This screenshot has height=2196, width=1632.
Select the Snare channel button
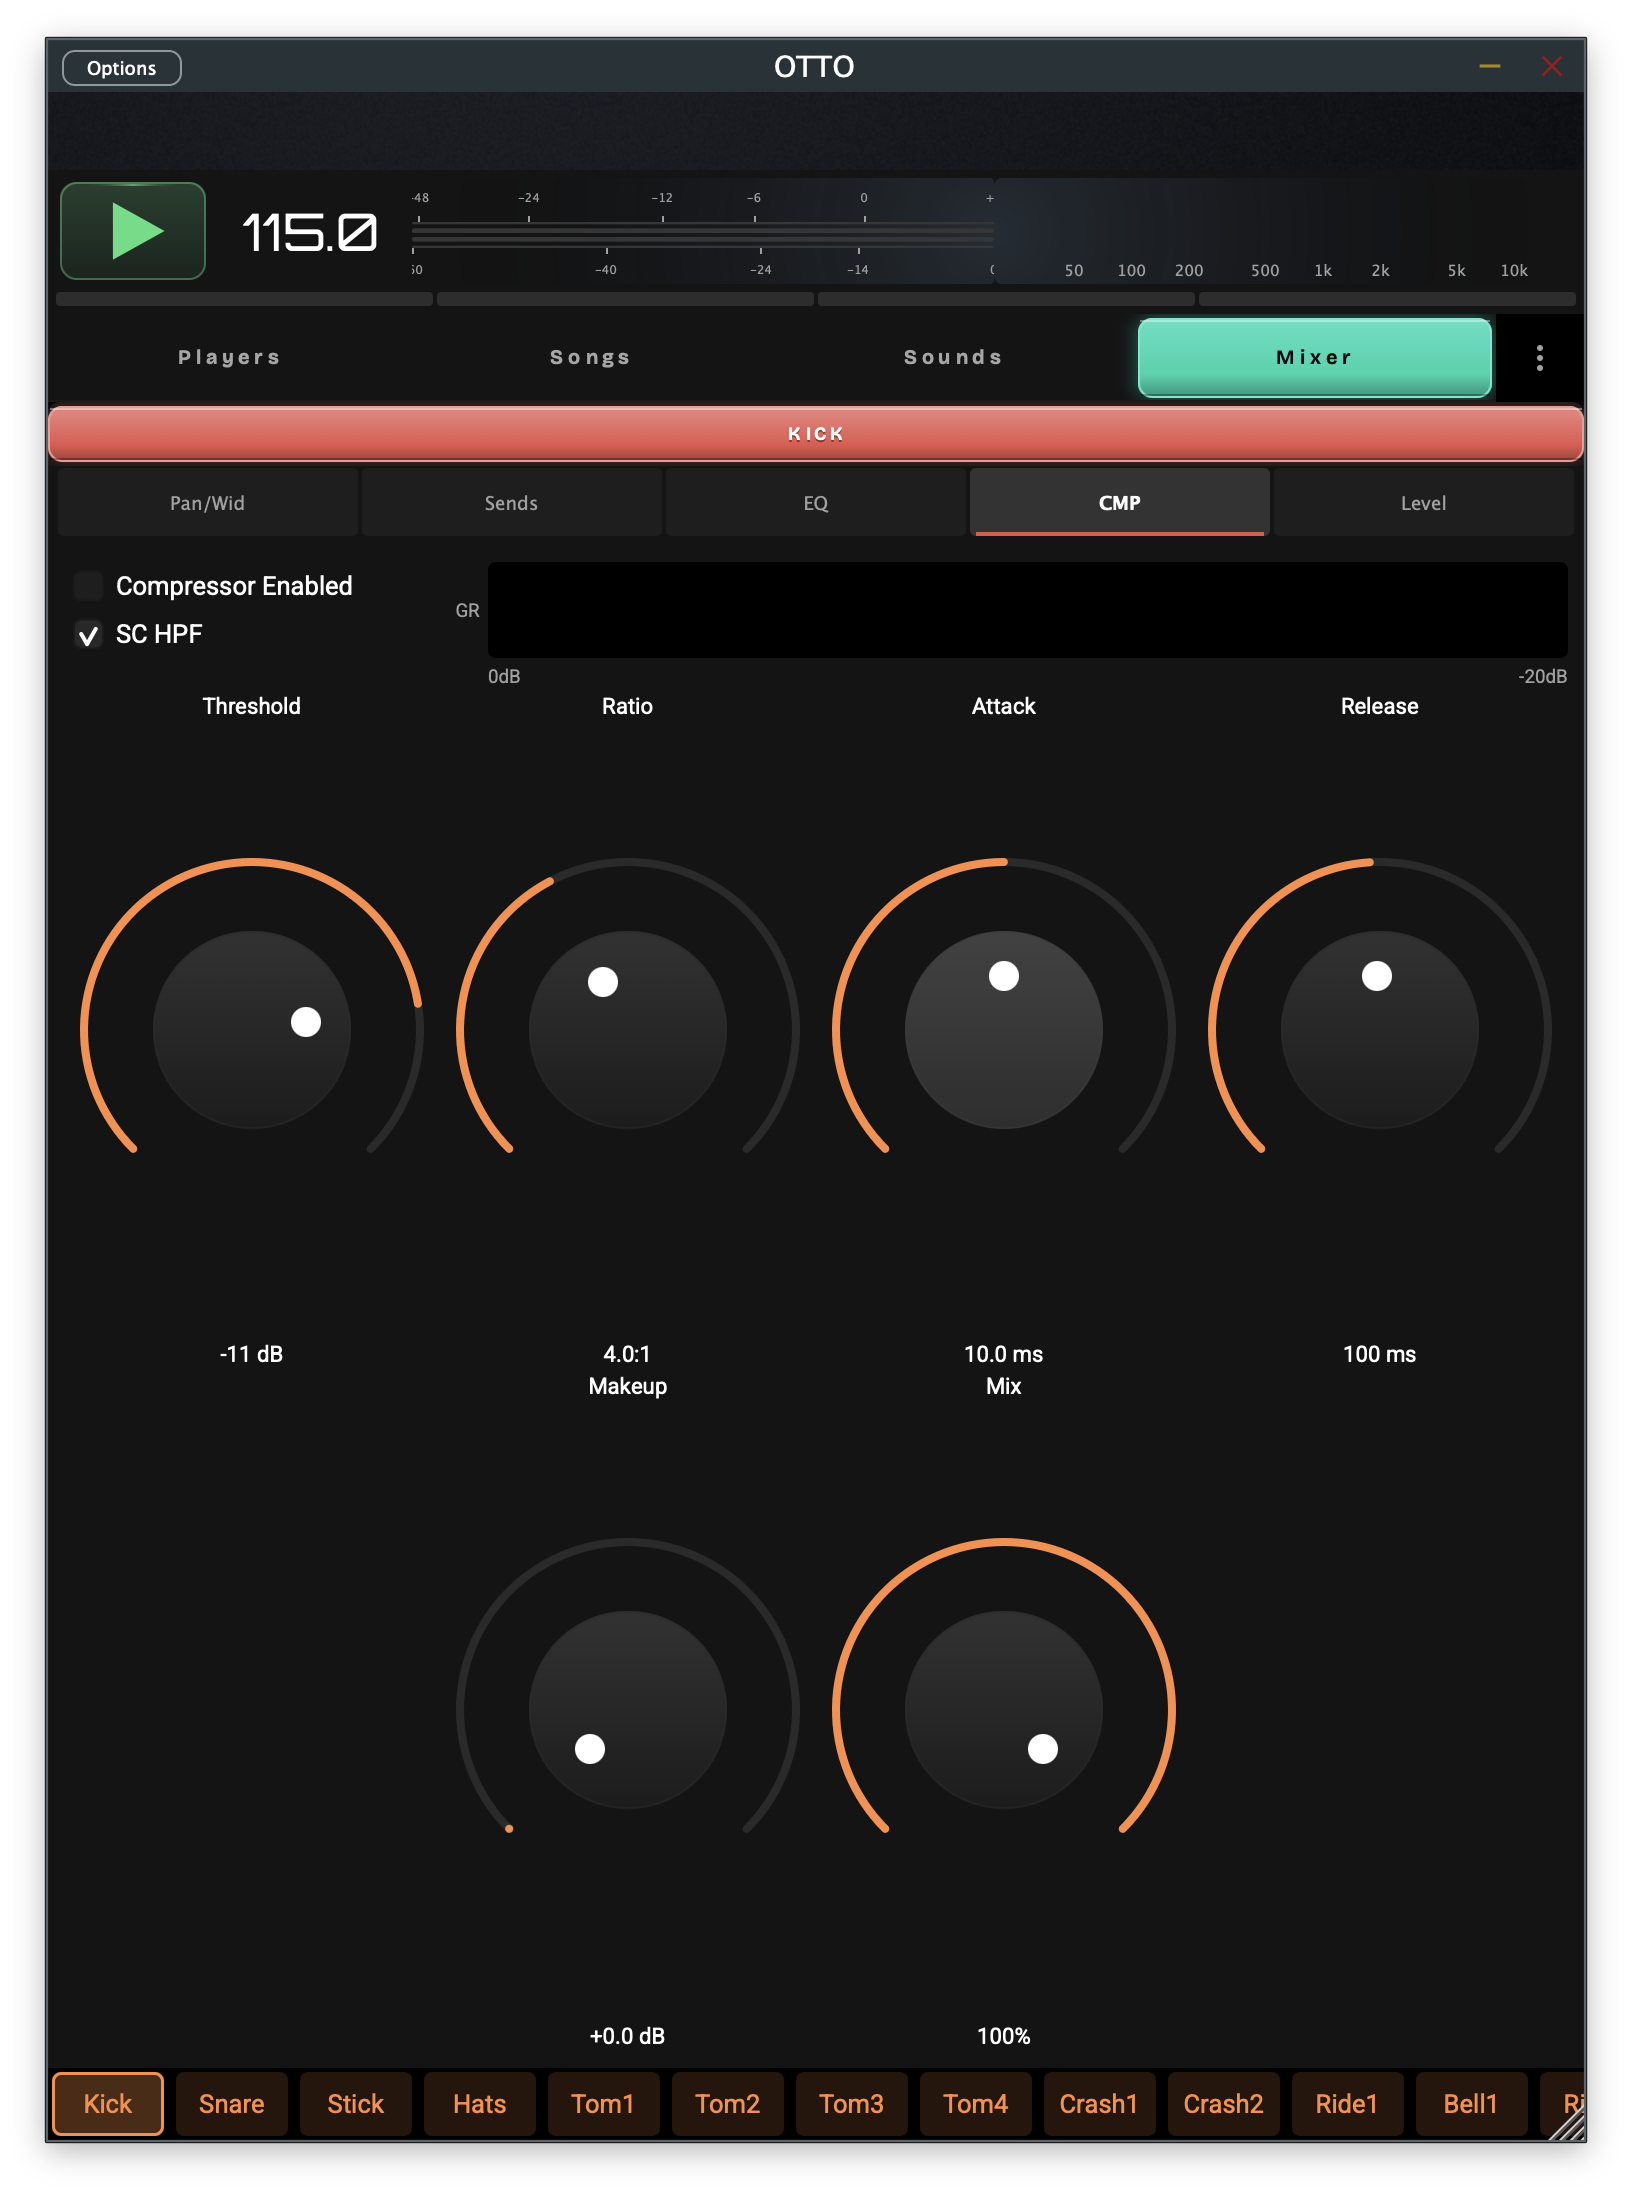232,2104
